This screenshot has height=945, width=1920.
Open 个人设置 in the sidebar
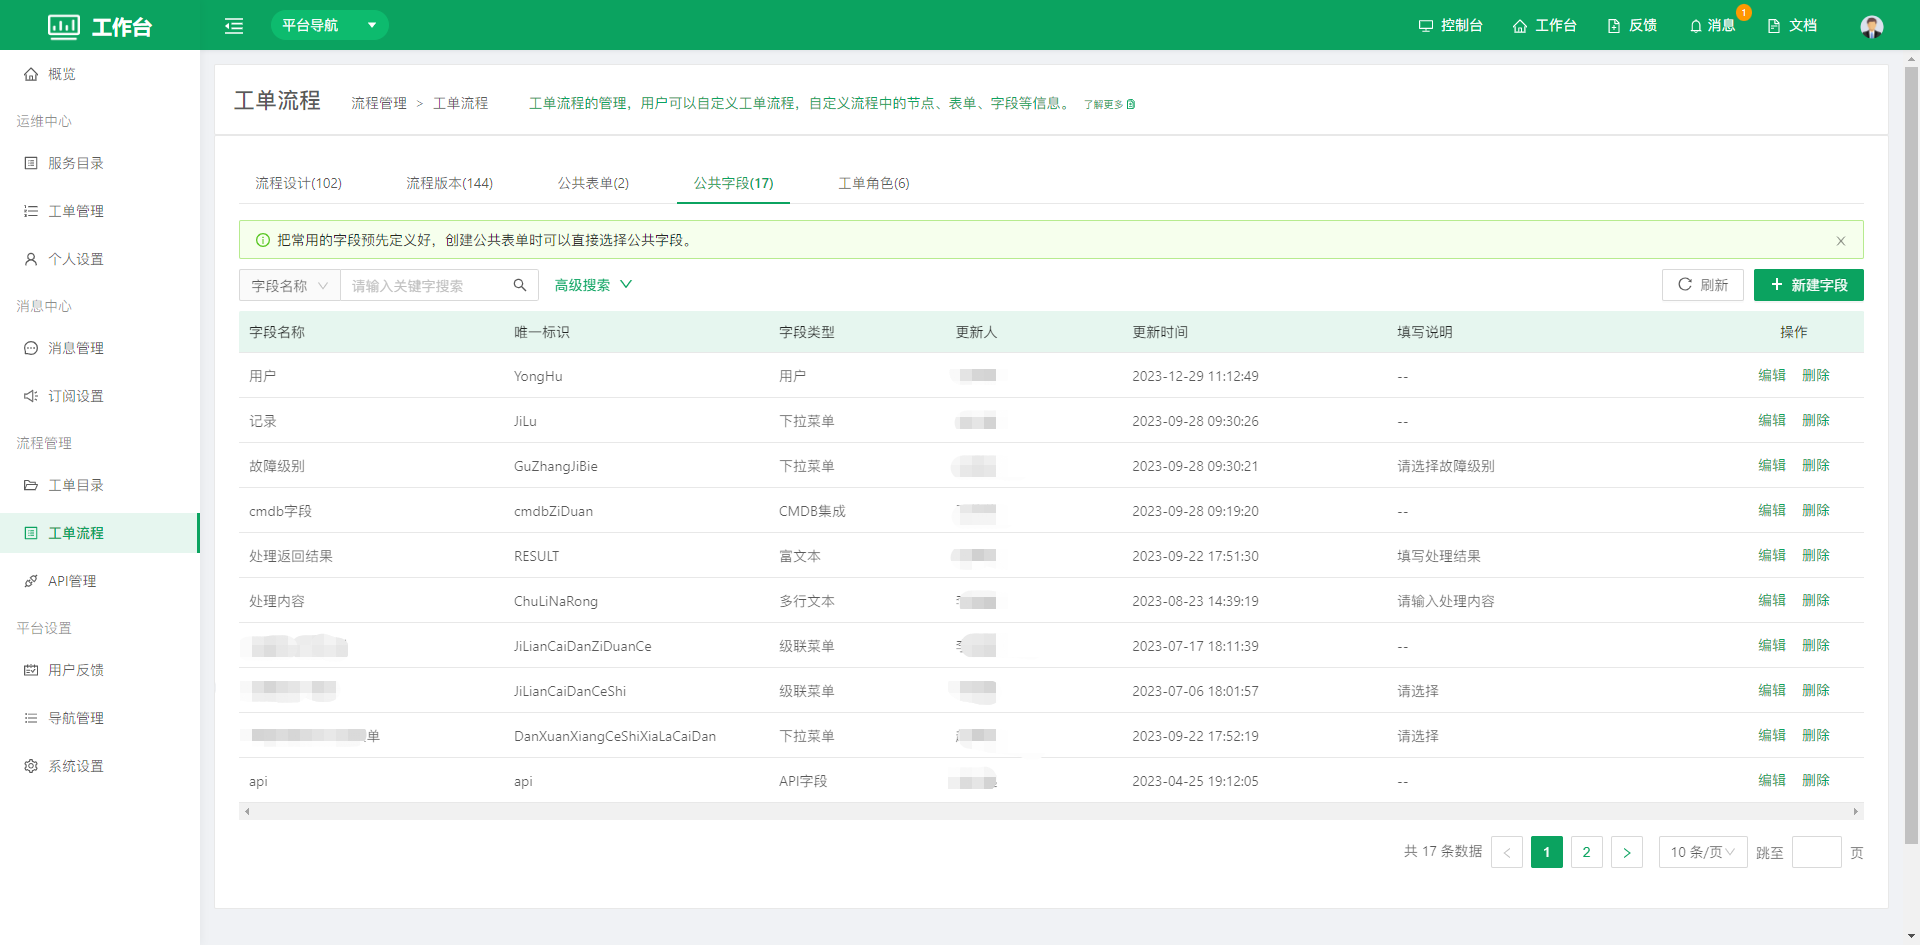[100, 259]
